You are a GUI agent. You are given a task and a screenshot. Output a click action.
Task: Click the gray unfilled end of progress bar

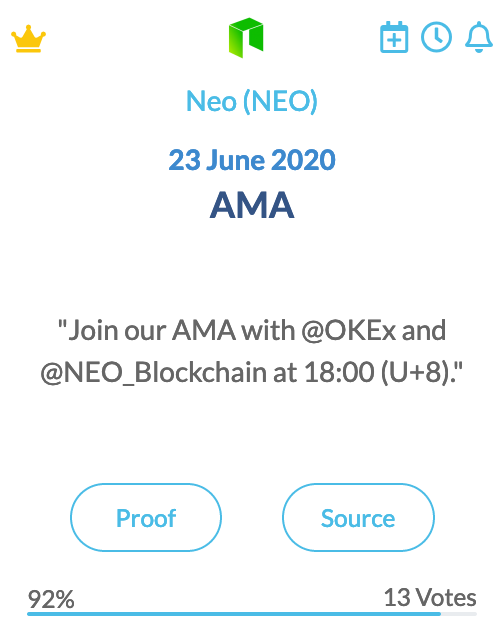pos(459,614)
